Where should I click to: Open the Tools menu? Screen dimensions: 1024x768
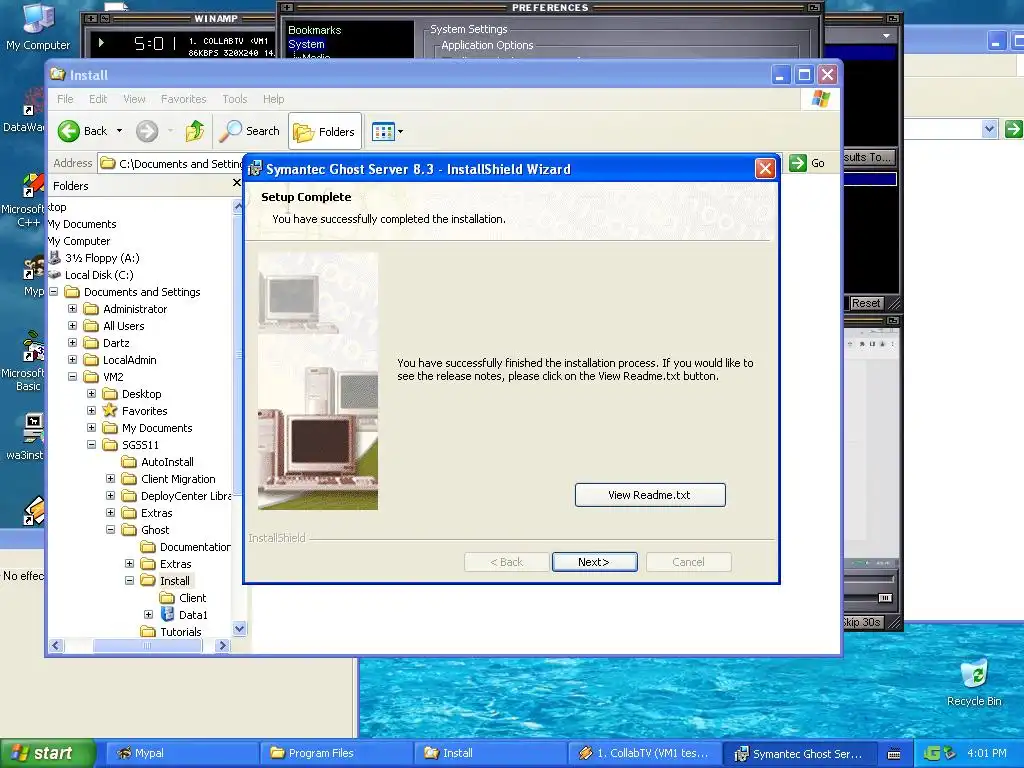[x=234, y=99]
